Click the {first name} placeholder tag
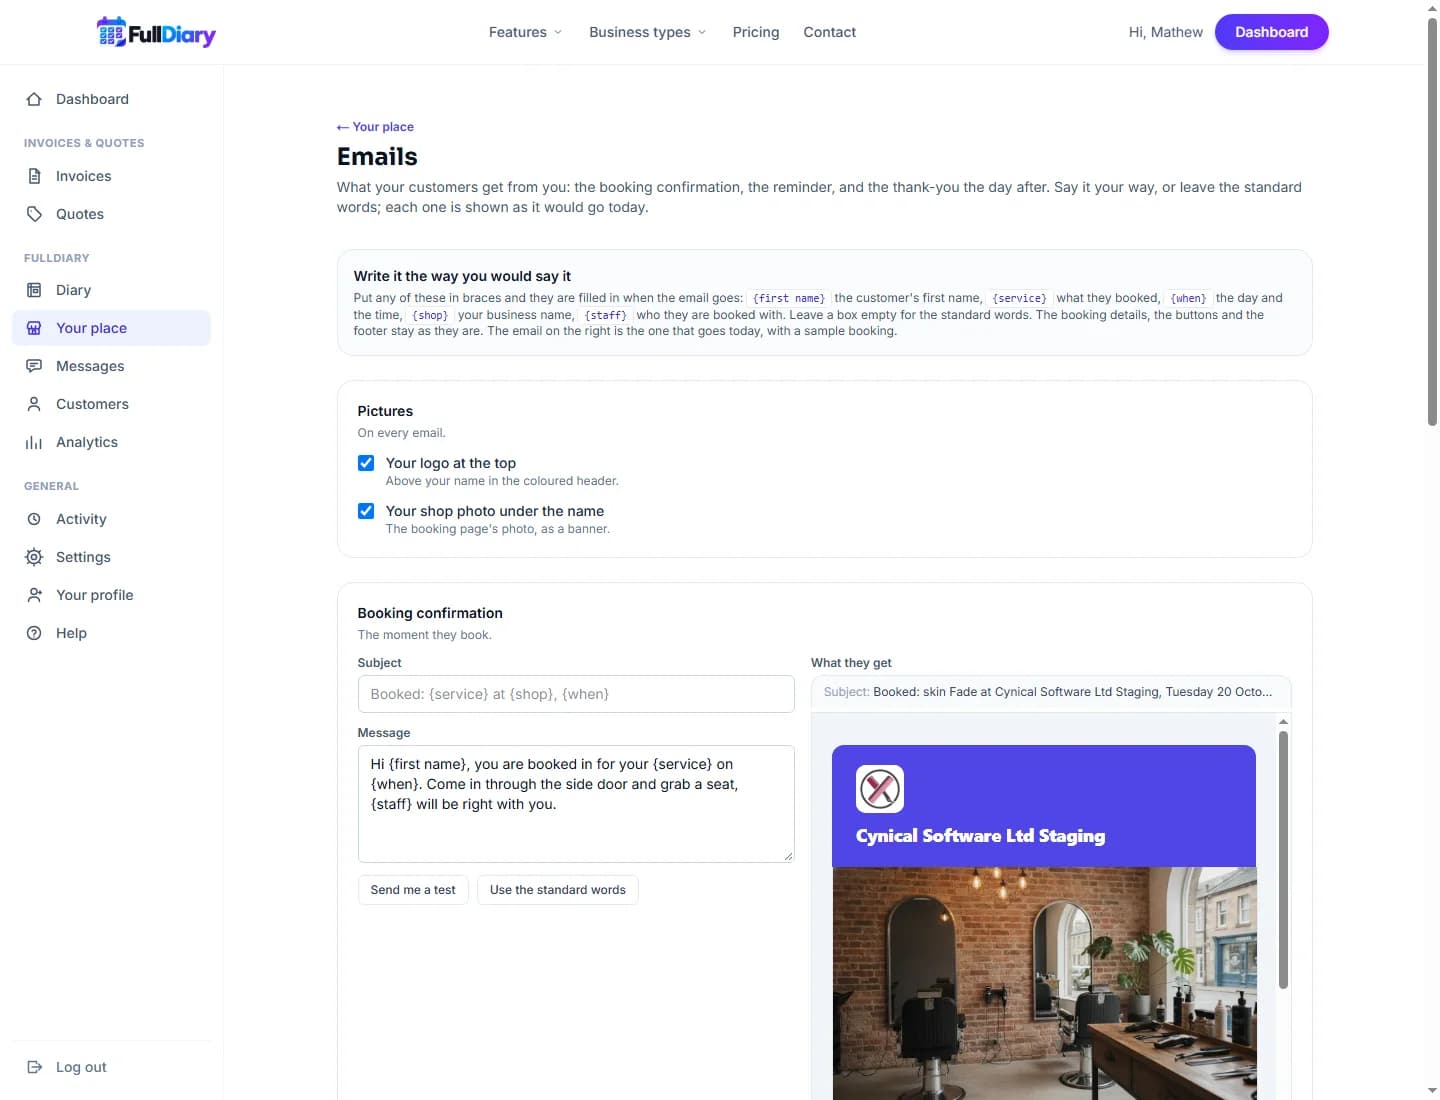 (x=789, y=298)
